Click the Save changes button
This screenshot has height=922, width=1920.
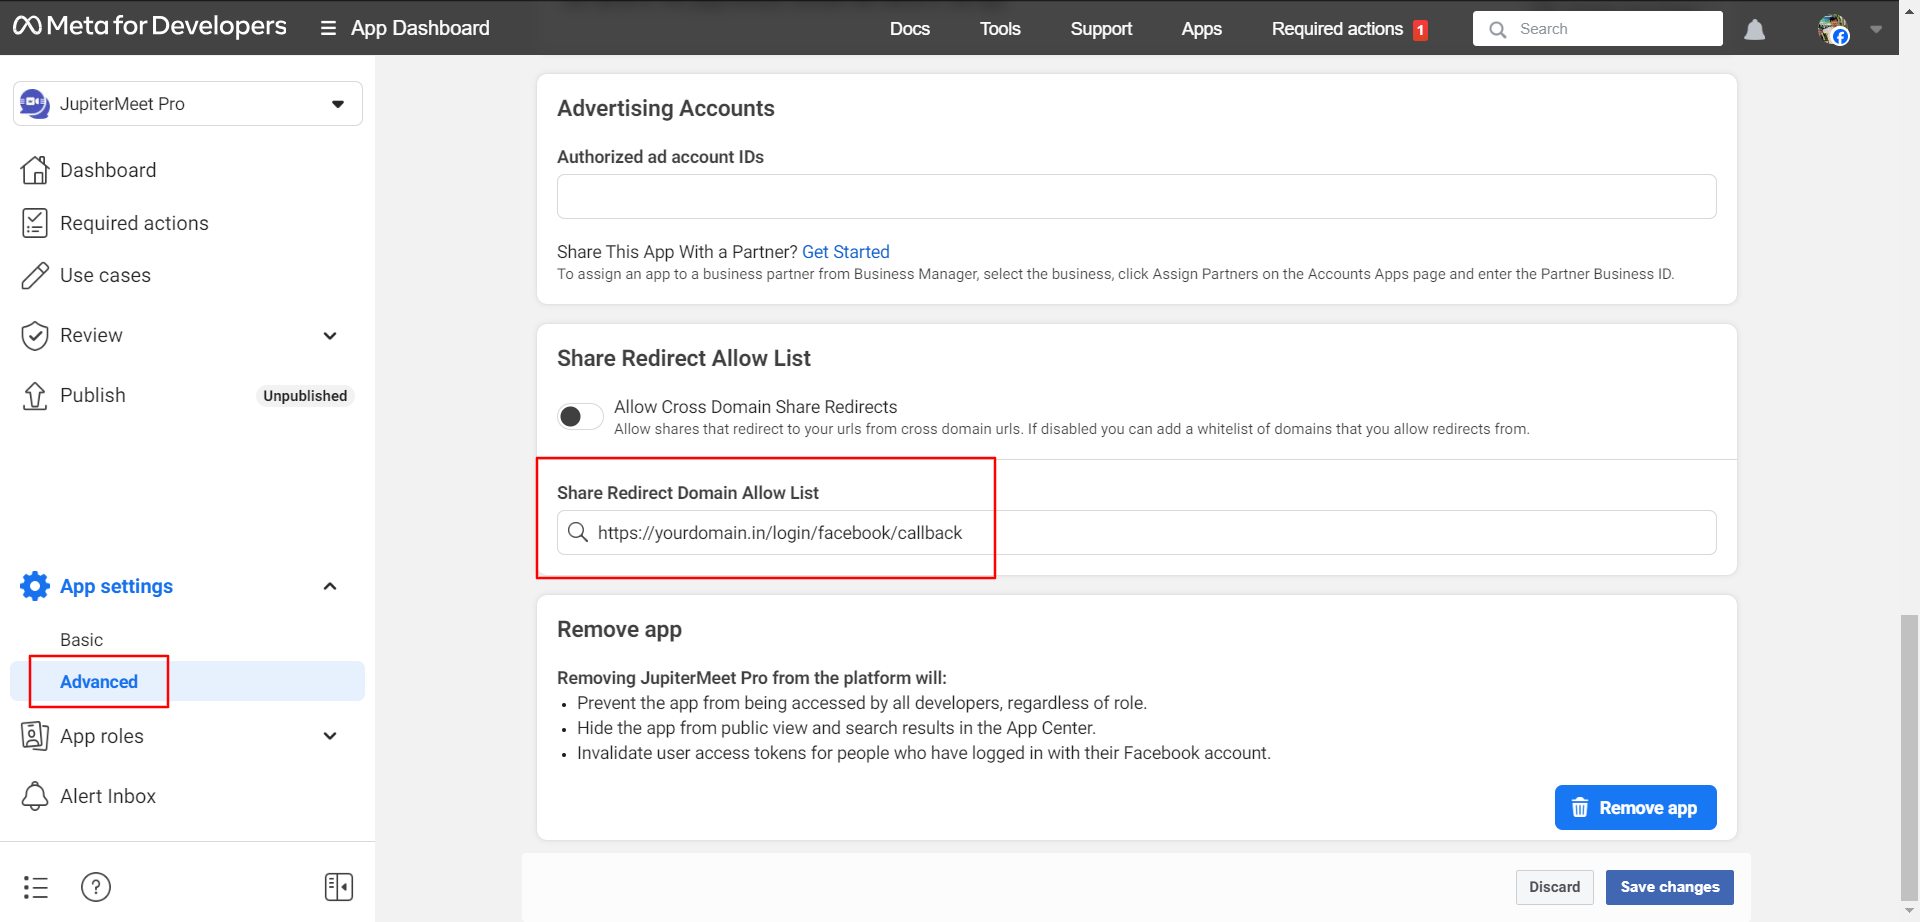tap(1669, 887)
